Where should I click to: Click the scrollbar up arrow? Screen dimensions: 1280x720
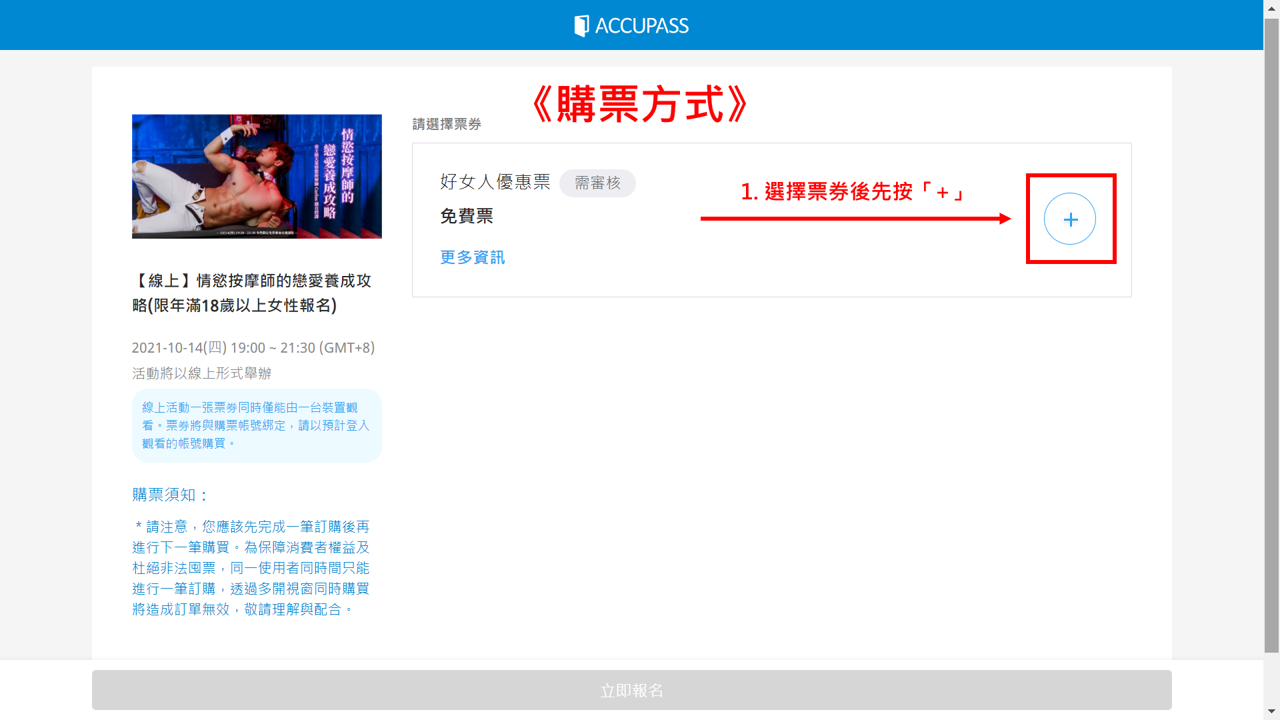[1271, 8]
